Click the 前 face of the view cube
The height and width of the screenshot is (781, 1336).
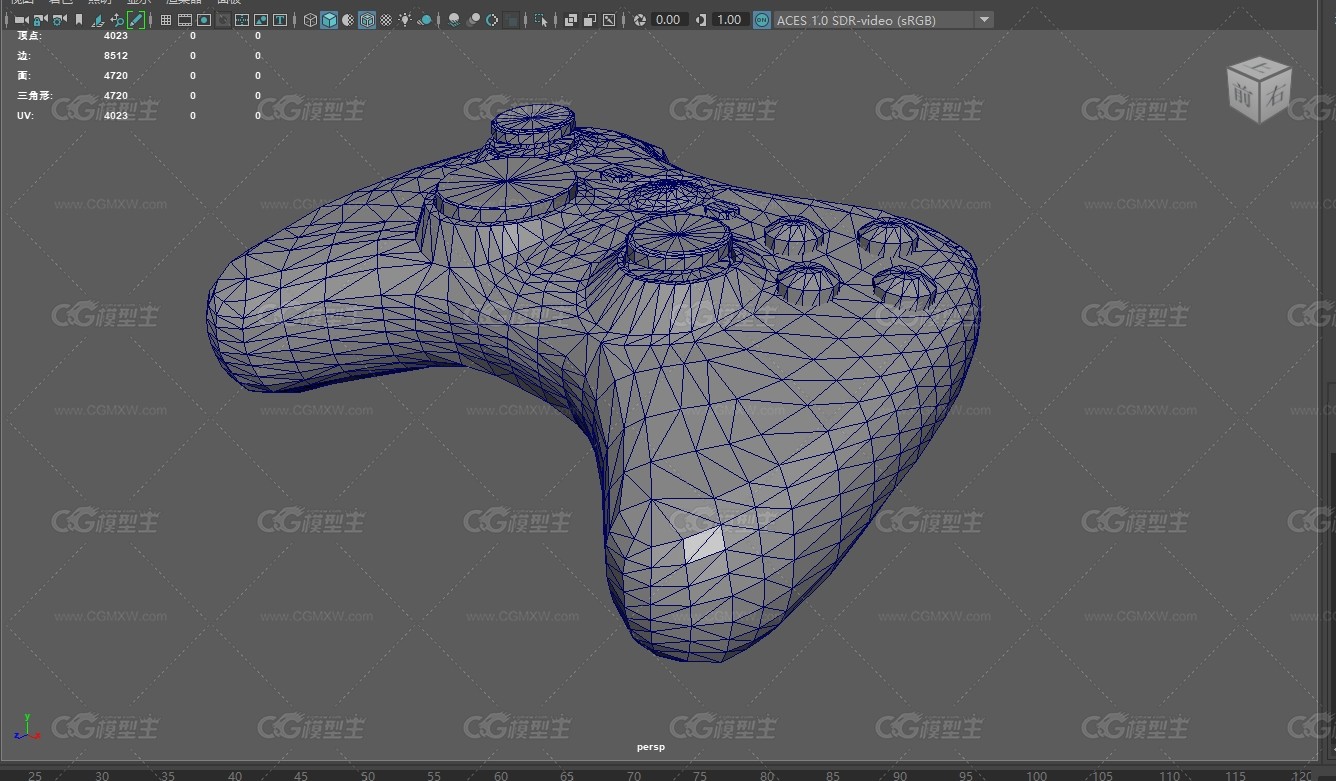[x=1243, y=96]
